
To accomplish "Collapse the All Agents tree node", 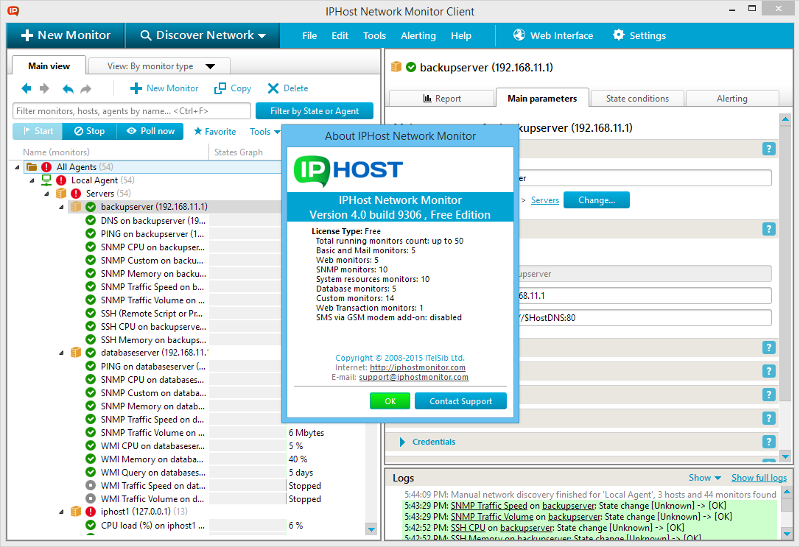I will pyautogui.click(x=21, y=167).
